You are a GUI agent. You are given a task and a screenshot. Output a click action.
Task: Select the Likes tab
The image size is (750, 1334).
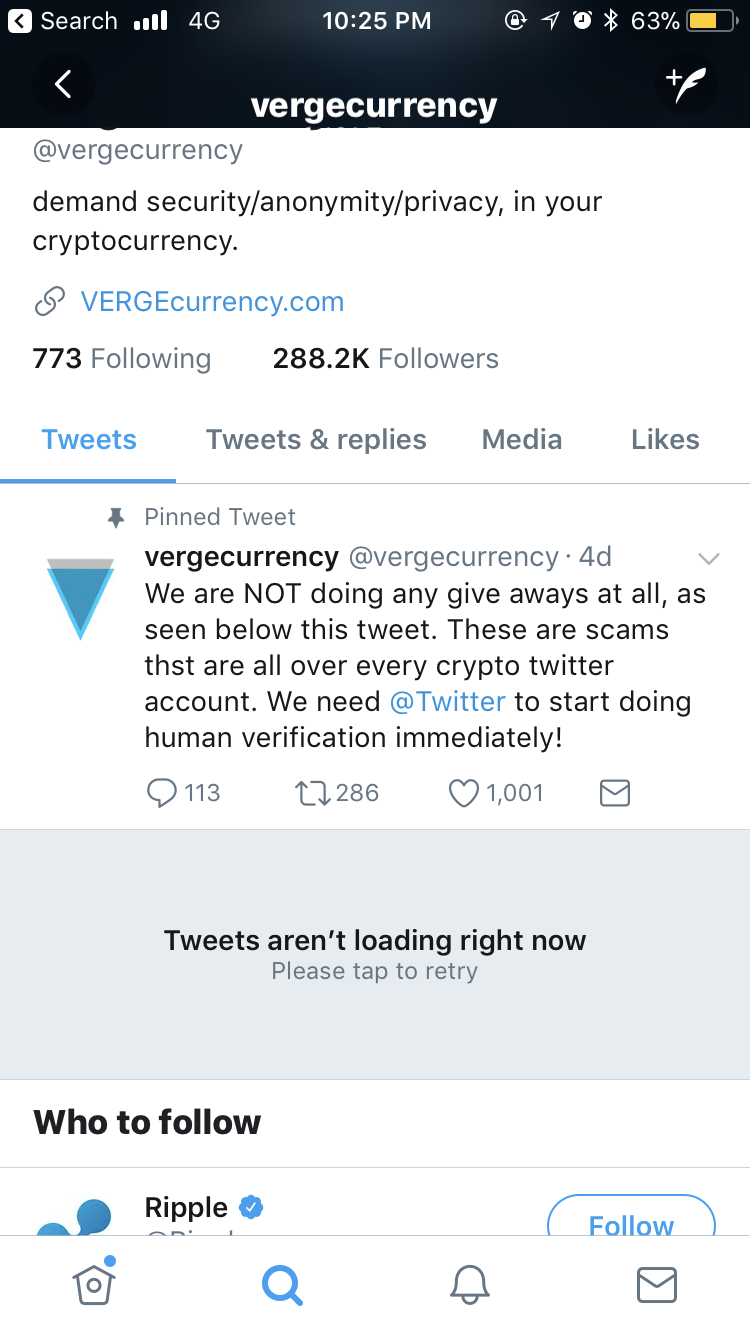665,440
